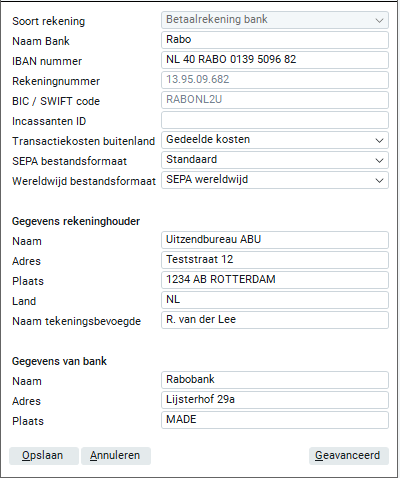Focus the empty Incassanten ID field
This screenshot has width=400, height=478.
pyautogui.click(x=275, y=120)
